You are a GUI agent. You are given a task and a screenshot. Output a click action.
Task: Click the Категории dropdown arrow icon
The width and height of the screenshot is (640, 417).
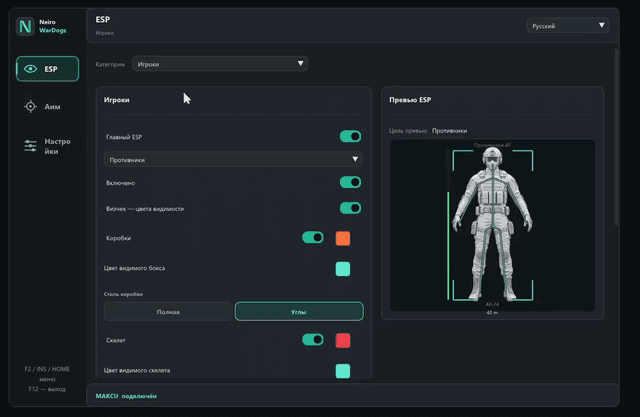pyautogui.click(x=300, y=63)
